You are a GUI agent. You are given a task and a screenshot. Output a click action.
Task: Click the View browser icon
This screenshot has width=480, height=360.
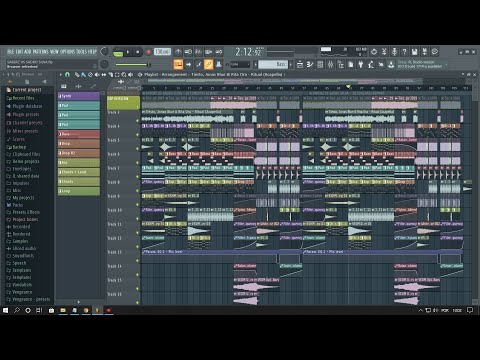340,64
